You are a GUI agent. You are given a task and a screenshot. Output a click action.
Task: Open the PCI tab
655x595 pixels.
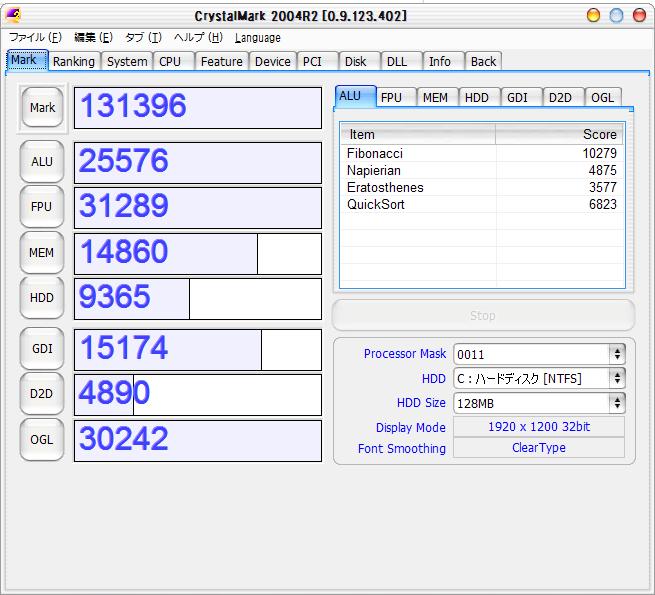(x=317, y=61)
